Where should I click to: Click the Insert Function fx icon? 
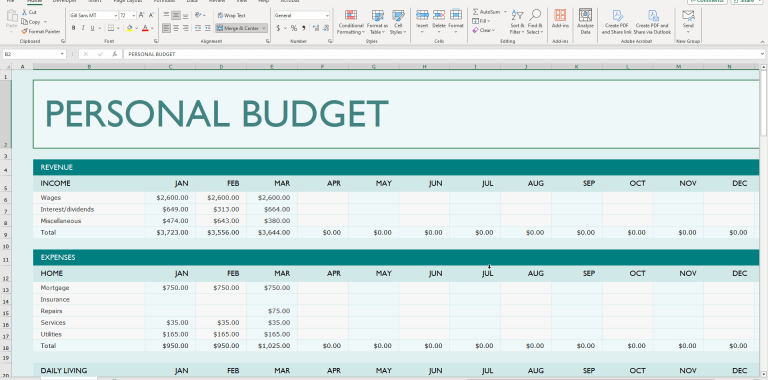pos(114,54)
